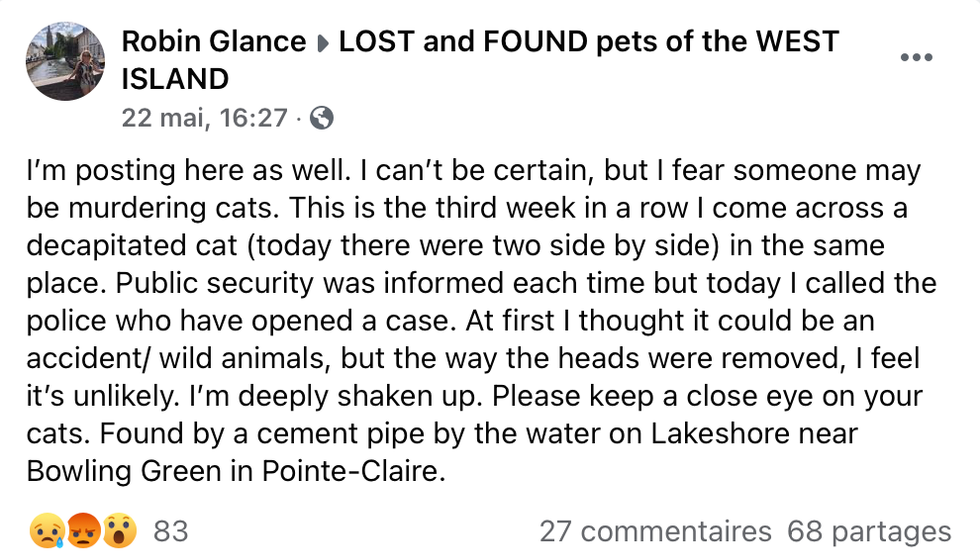This screenshot has width=980, height=560.
Task: Click the arrow icon between author and group
Action: pos(323,43)
